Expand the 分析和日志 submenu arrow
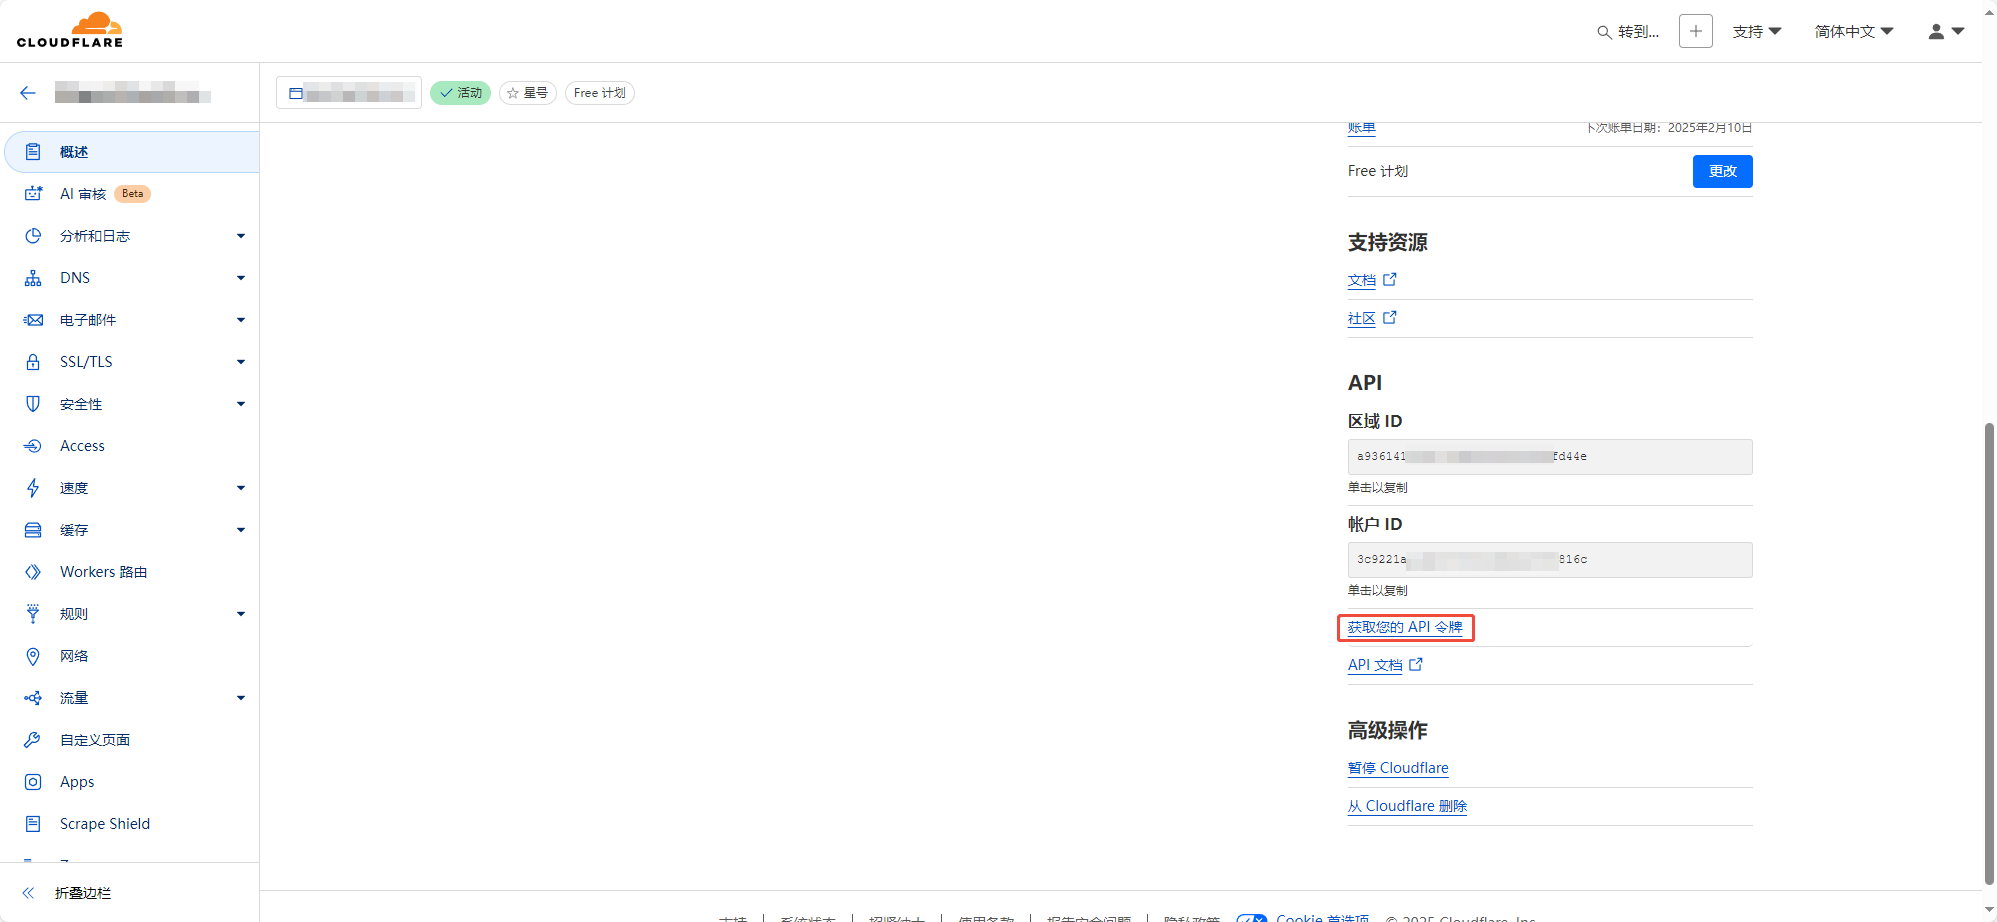This screenshot has width=1997, height=922. [241, 236]
